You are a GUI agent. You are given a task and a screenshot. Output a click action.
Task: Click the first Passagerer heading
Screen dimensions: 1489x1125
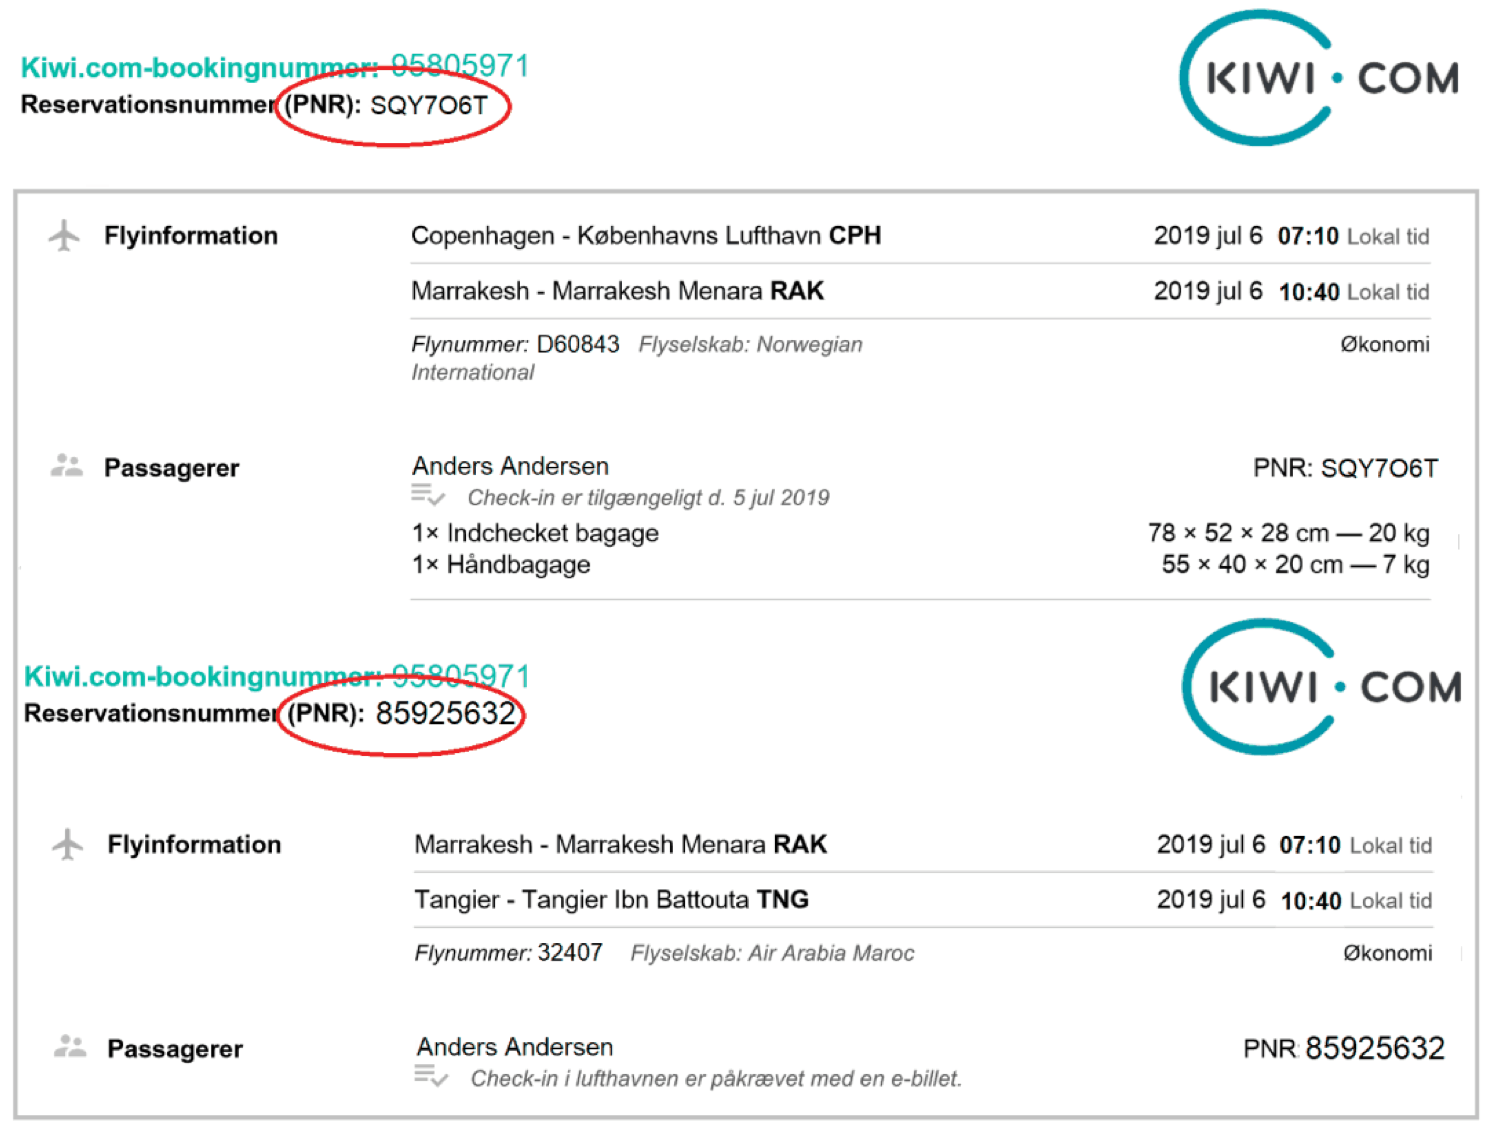[x=172, y=468]
